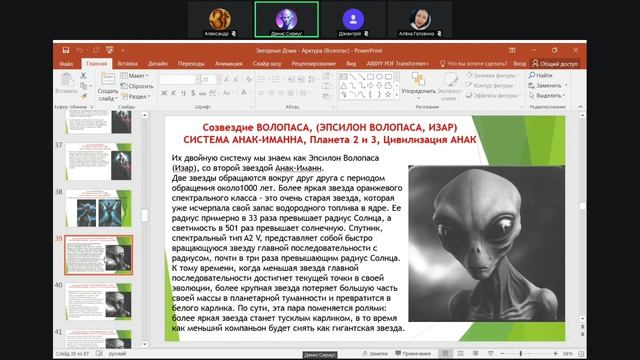
Task: Expand the shapes gallery more arrow
Action: tap(396, 95)
